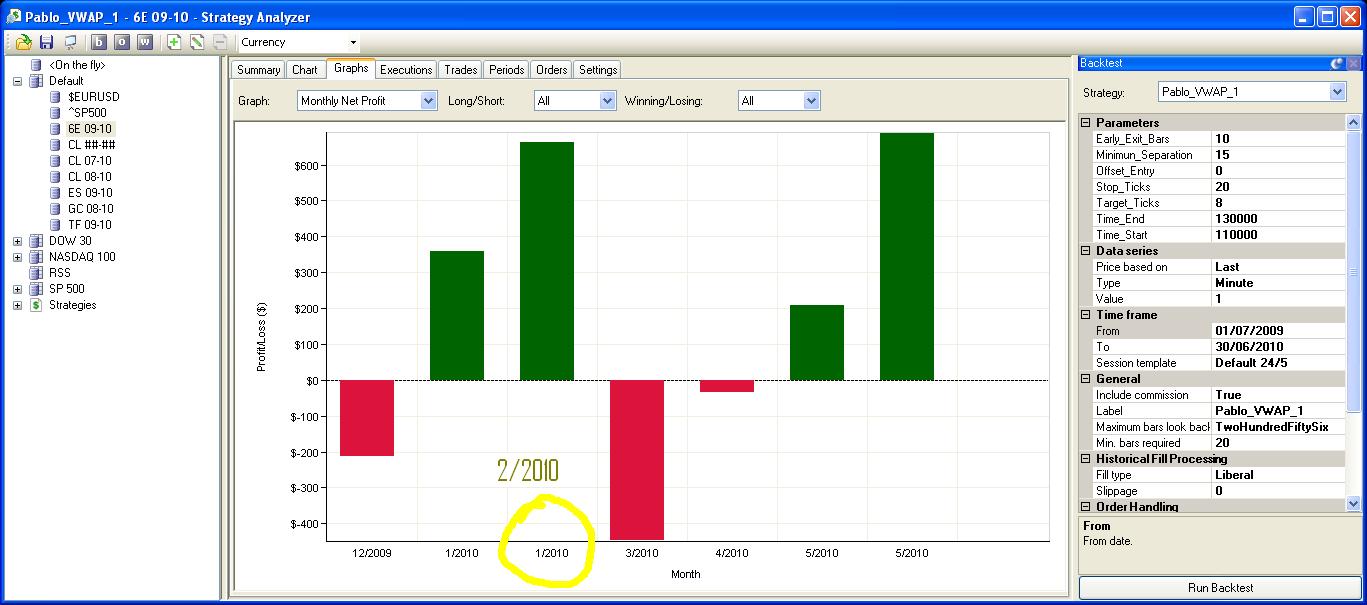Switch to the Settings tab
Screen dimensions: 1367x605
(x=598, y=70)
